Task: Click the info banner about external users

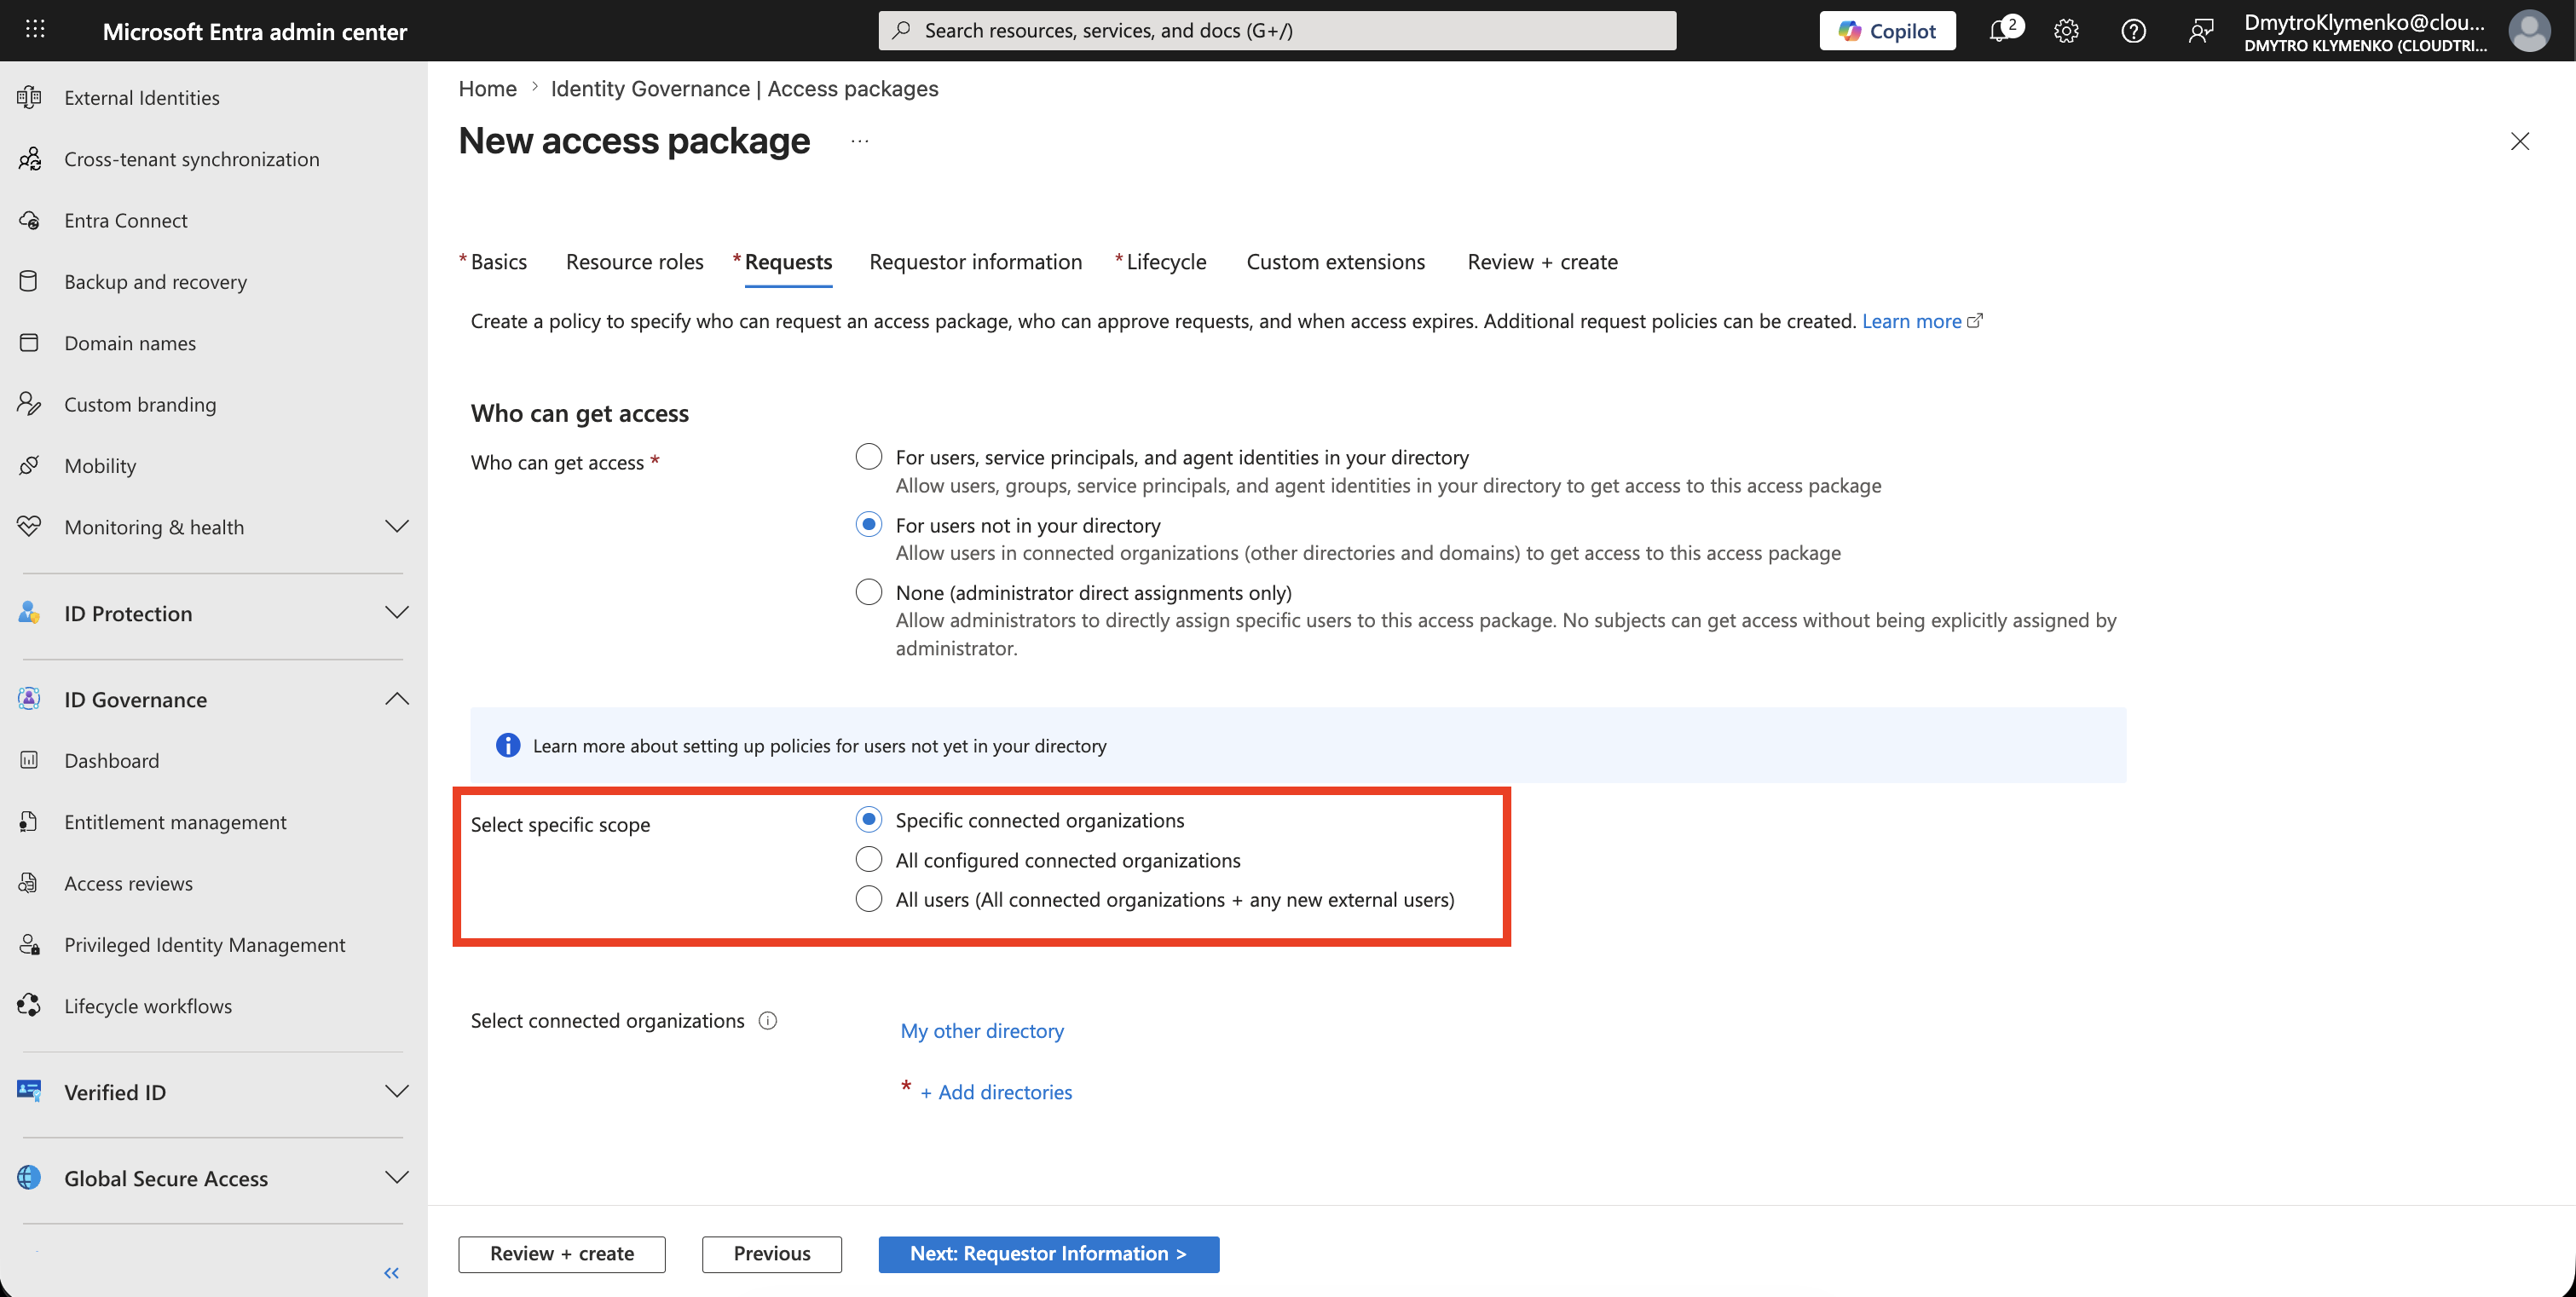Action: (1298, 745)
